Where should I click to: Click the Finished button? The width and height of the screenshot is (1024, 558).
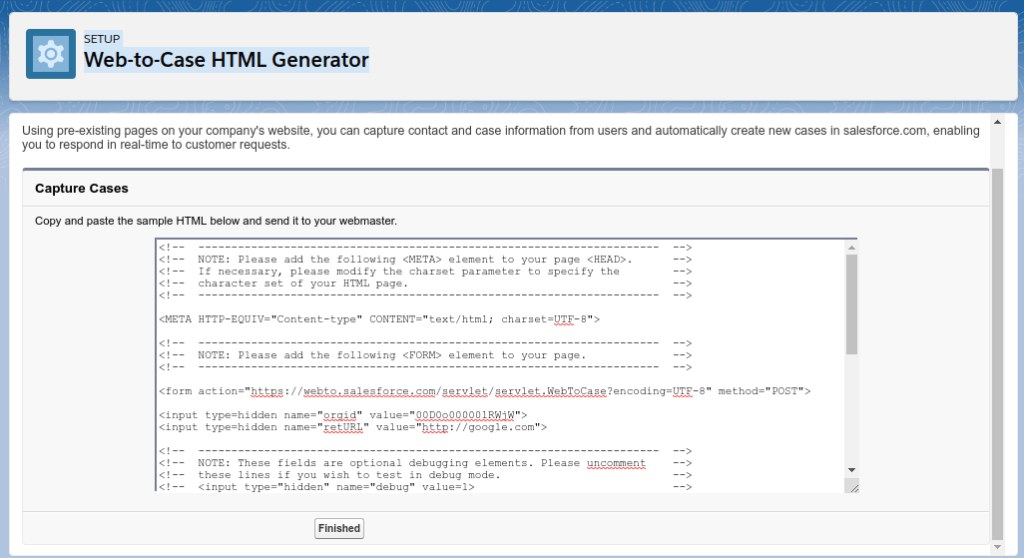point(339,528)
